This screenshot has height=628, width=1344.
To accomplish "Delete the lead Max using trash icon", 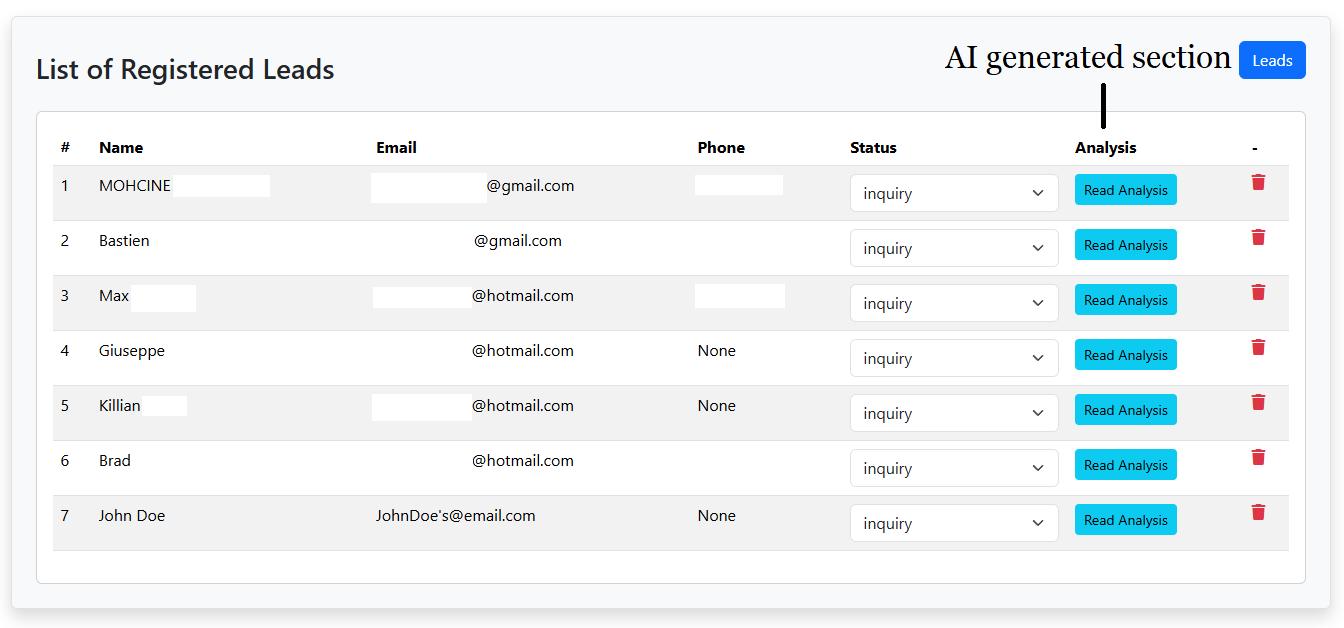I will tap(1258, 293).
